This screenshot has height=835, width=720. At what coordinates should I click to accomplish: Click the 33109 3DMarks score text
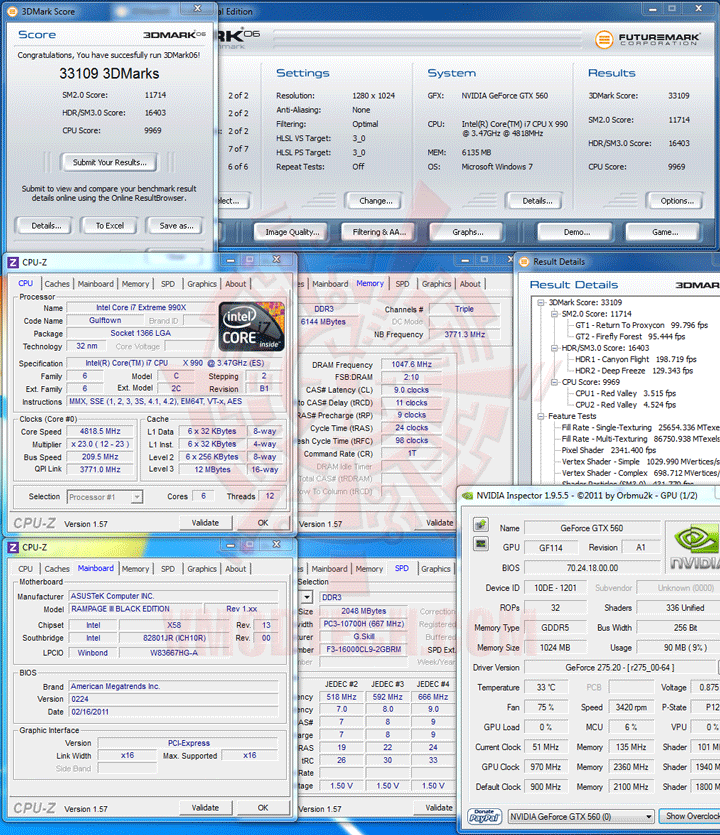tap(109, 73)
